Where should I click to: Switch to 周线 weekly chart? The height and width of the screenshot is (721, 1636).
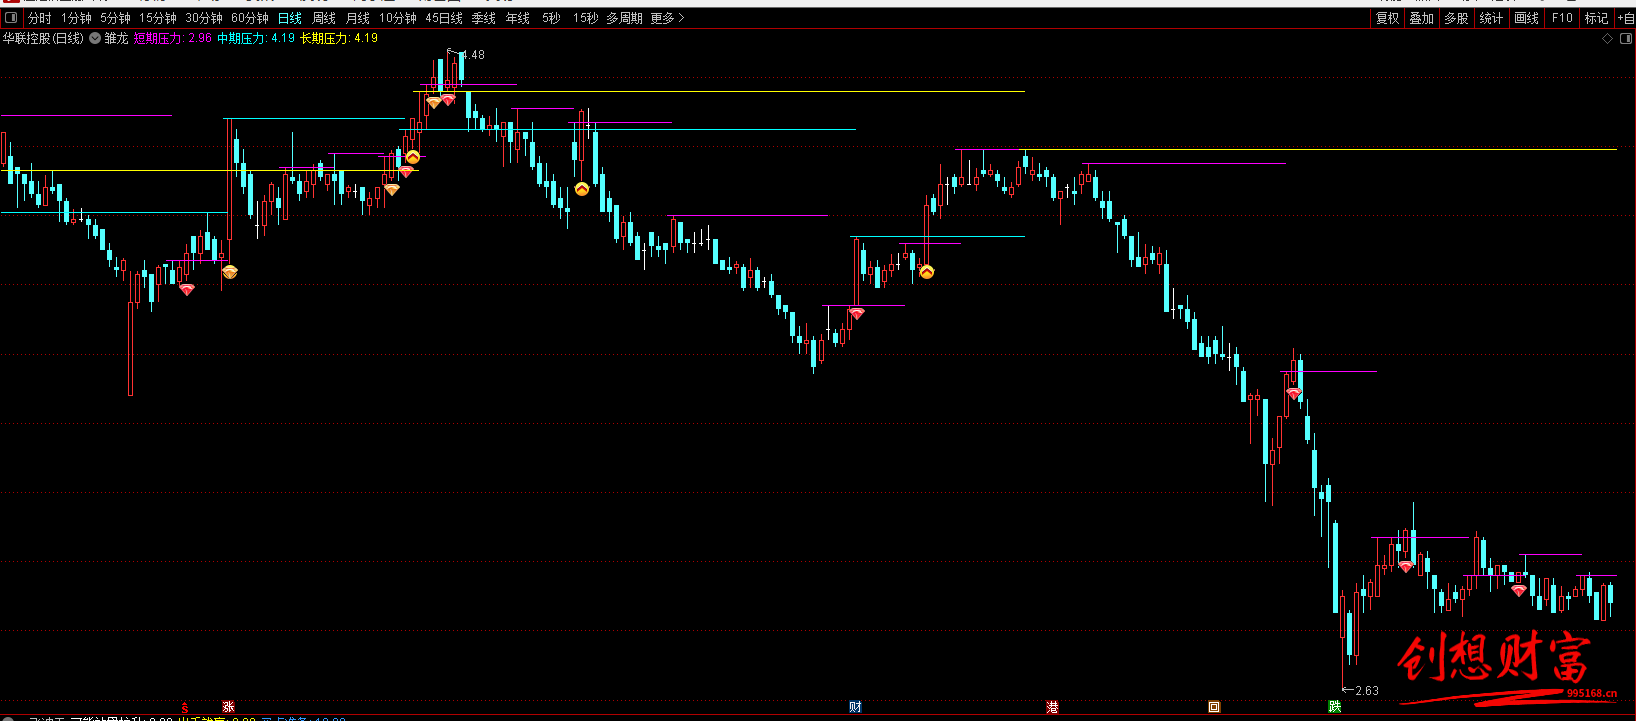click(x=324, y=18)
